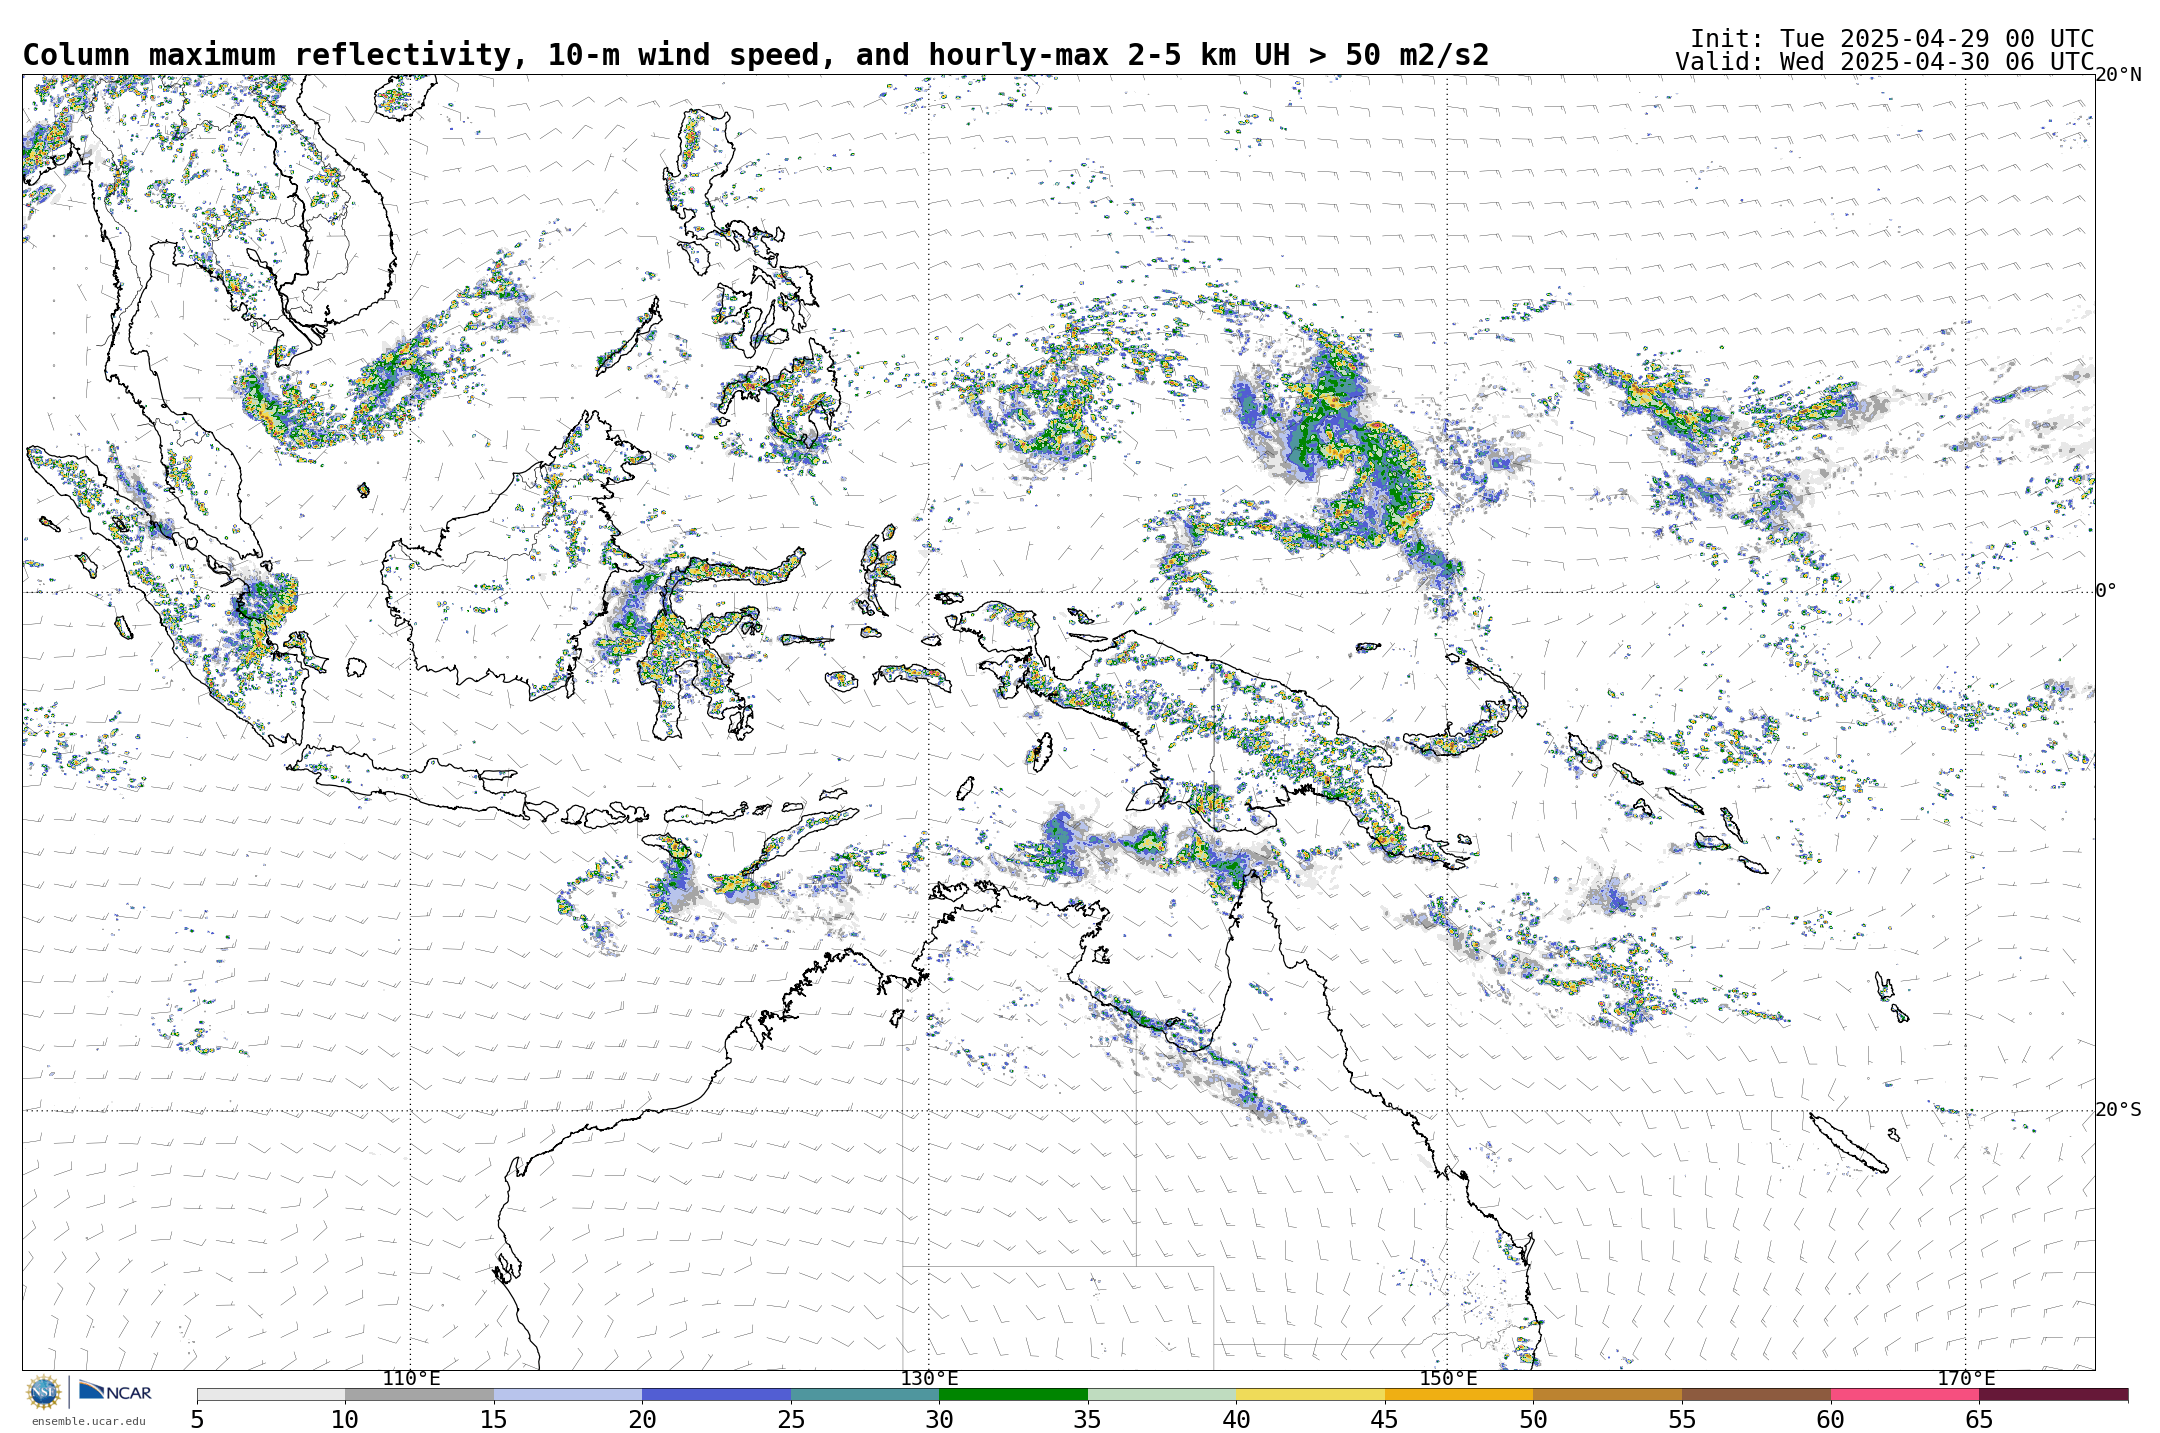
Task: Select the 40-45 dBZ yellow swatch
Action: coord(1310,1394)
